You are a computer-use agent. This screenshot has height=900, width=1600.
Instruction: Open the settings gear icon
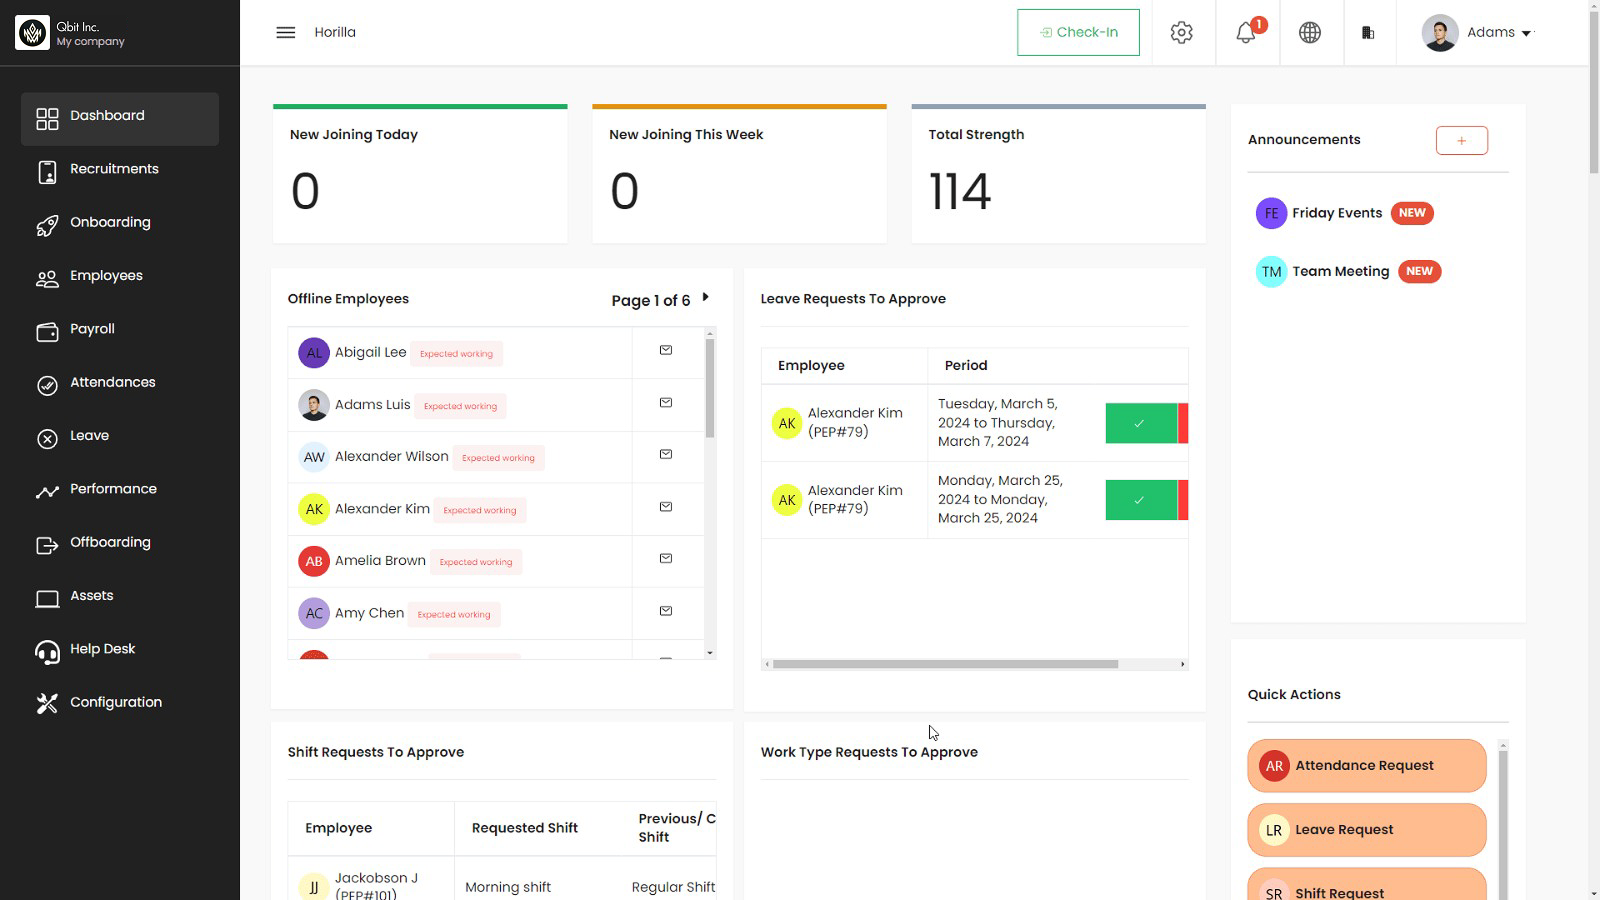tap(1181, 33)
